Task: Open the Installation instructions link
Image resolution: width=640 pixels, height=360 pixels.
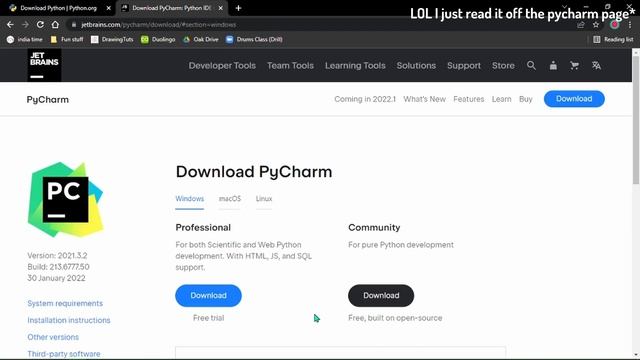Action: [x=69, y=320]
